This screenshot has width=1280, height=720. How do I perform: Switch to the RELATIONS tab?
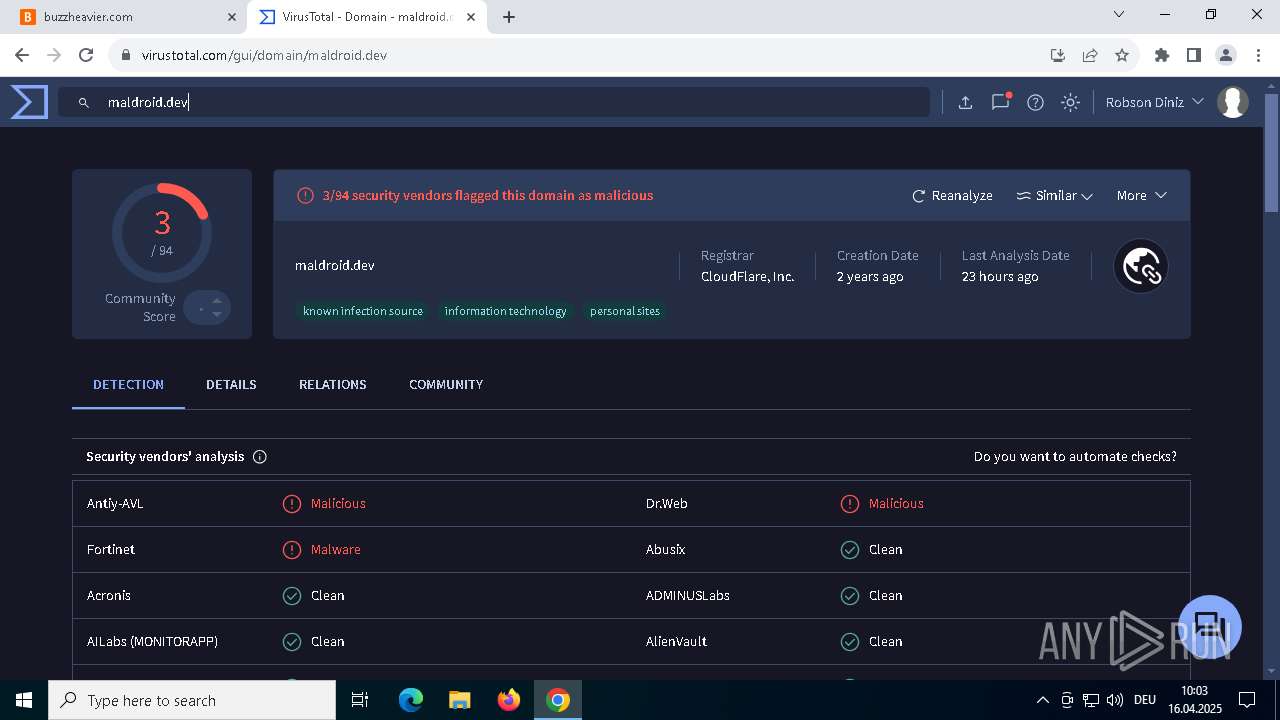coord(333,385)
